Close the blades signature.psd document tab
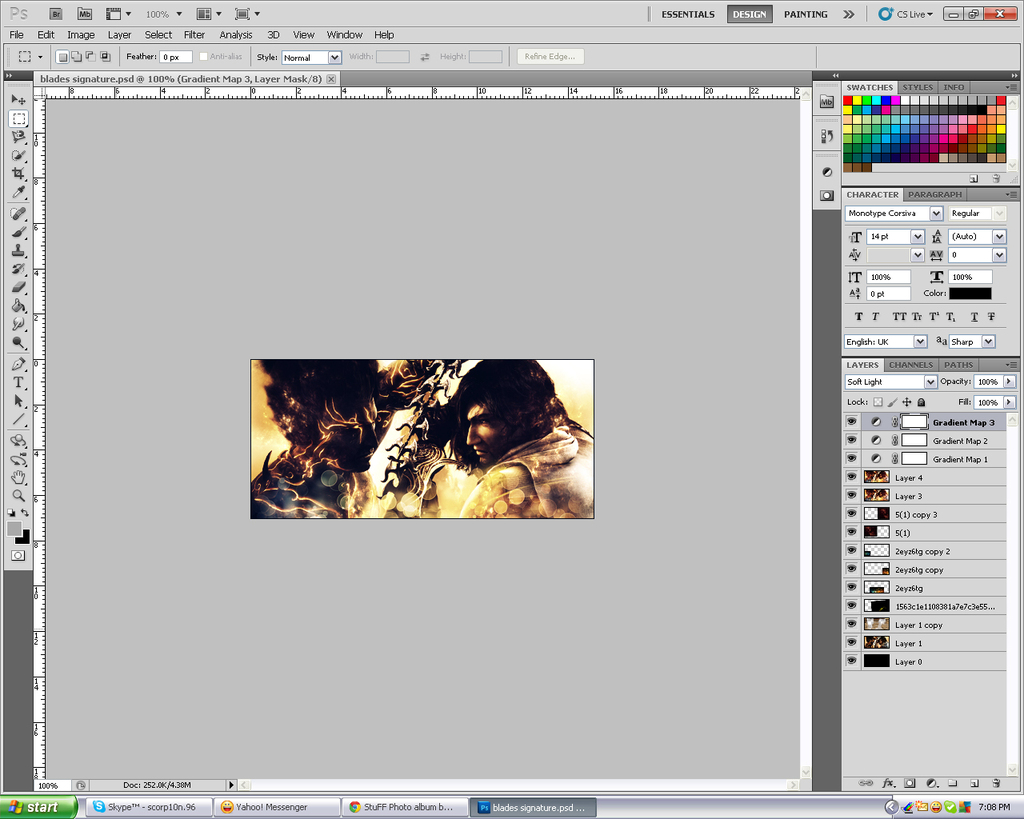The width and height of the screenshot is (1024, 819). pos(331,79)
